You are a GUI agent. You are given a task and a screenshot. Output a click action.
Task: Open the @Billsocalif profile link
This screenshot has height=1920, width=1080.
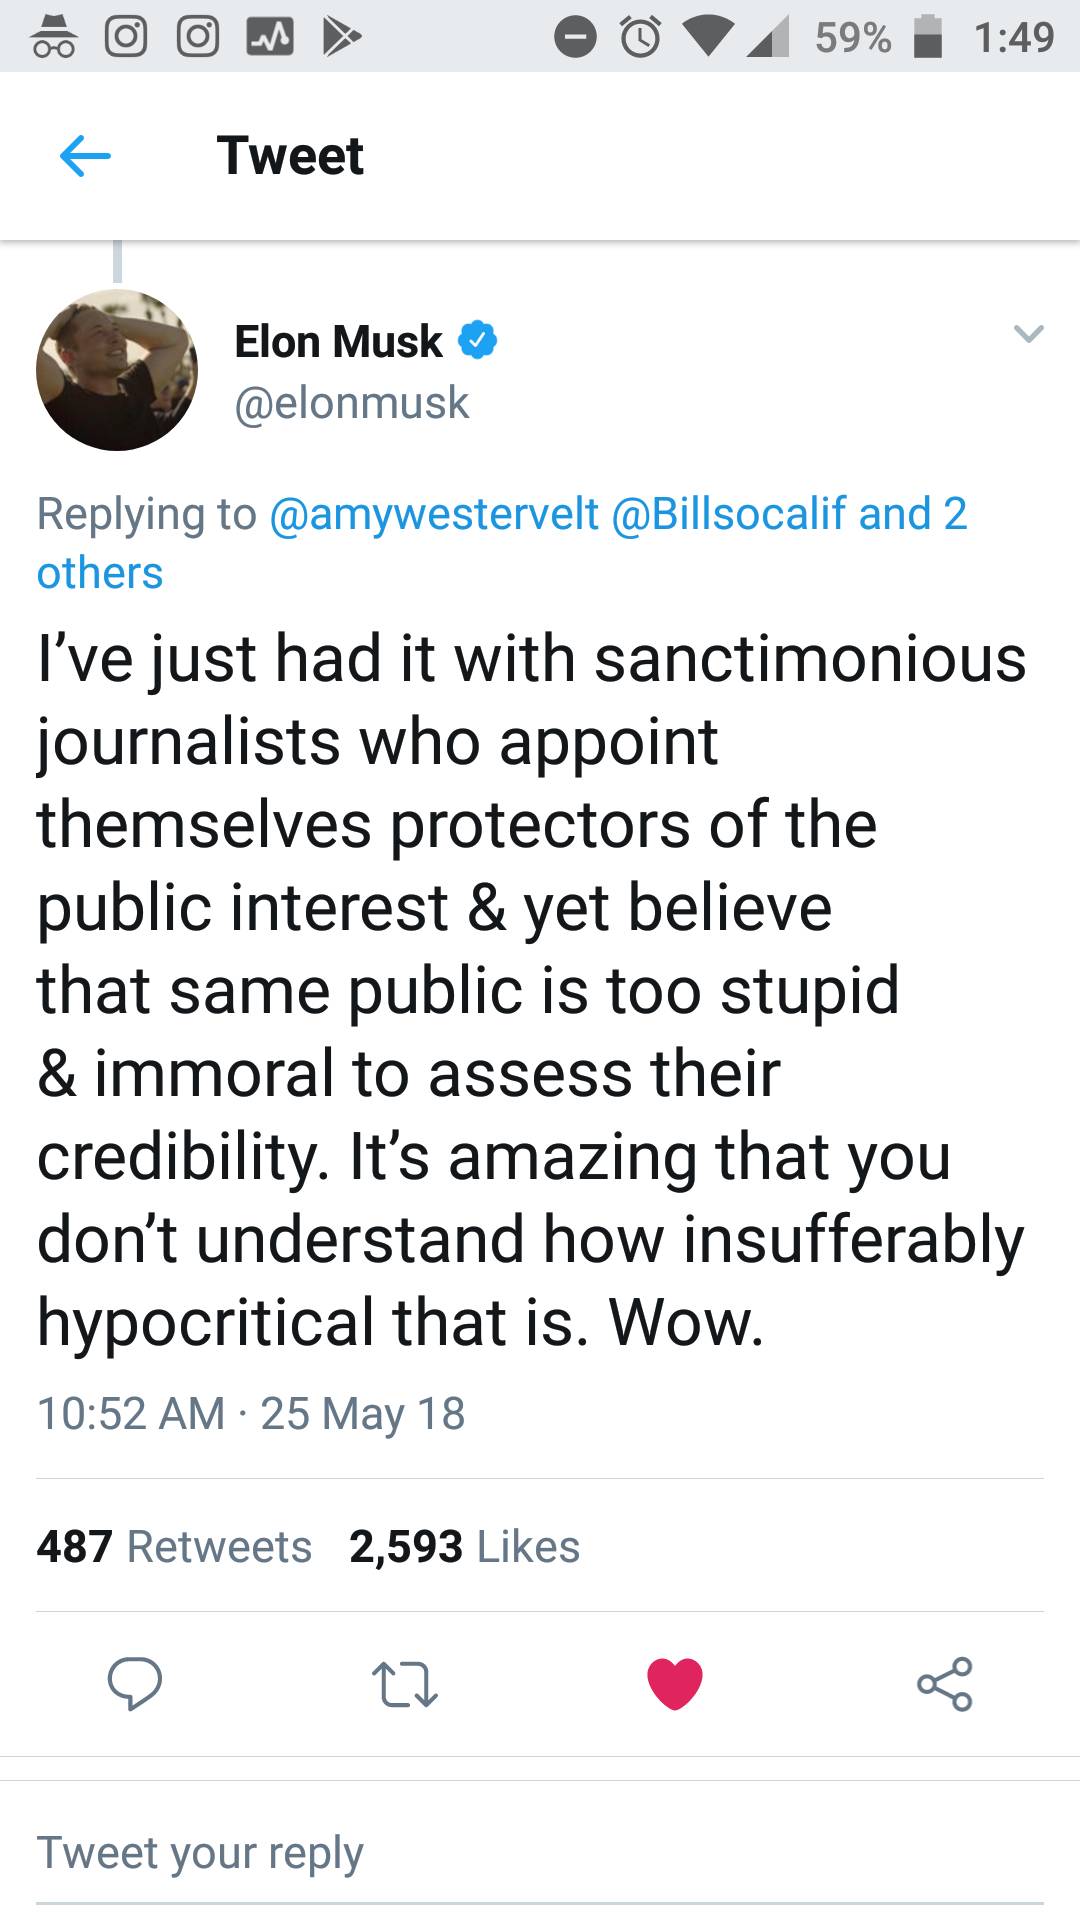(x=728, y=513)
